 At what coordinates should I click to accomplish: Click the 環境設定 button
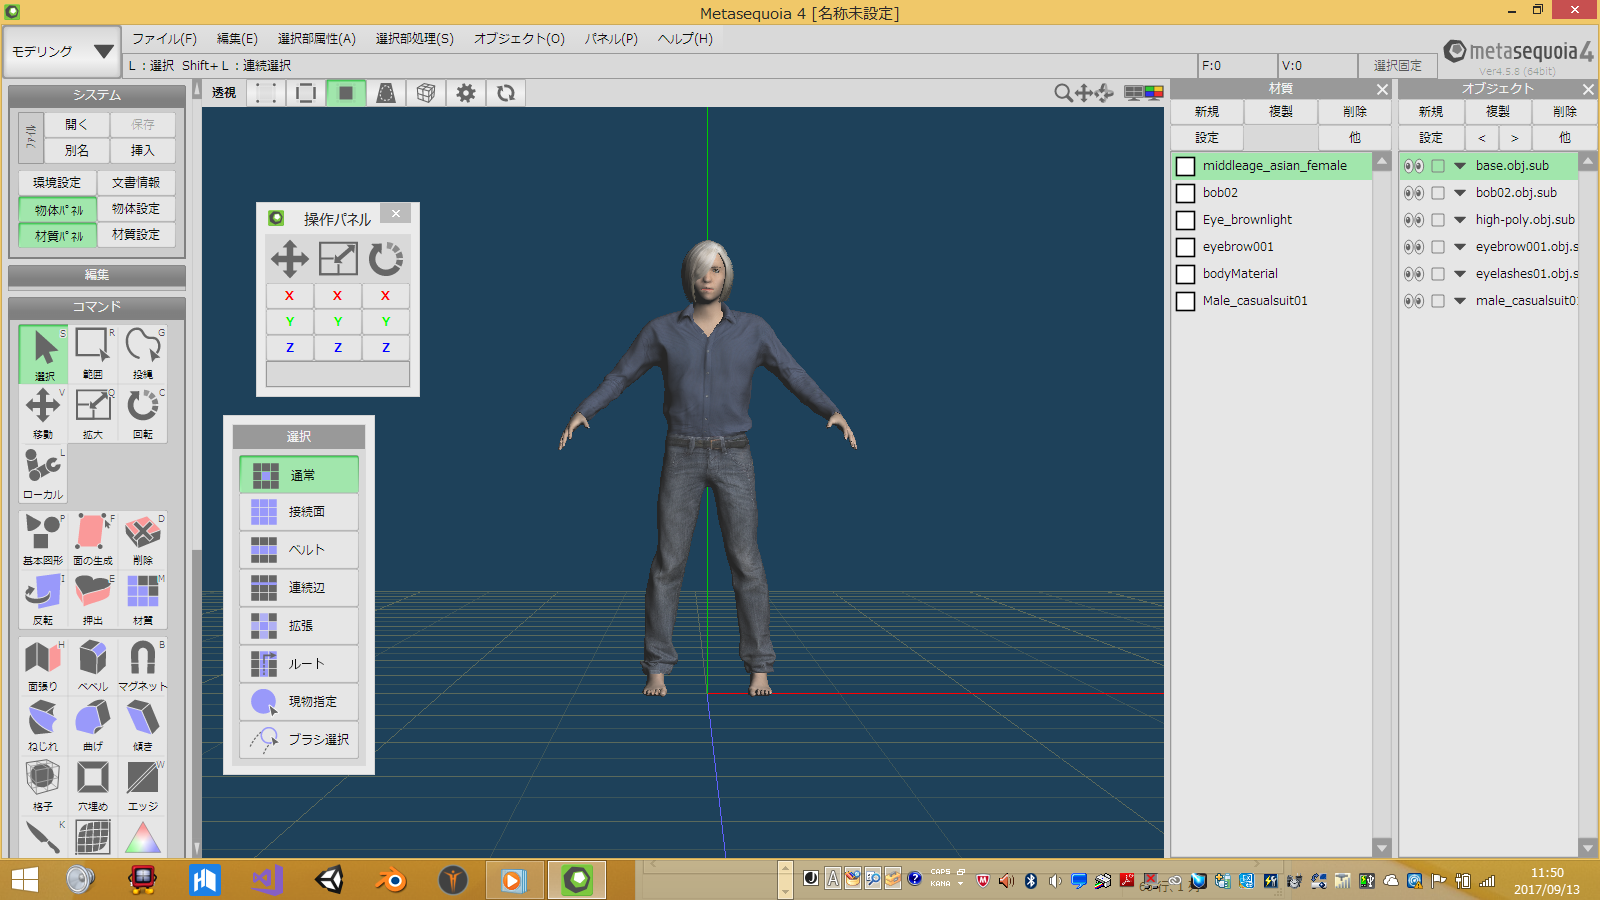tap(57, 183)
